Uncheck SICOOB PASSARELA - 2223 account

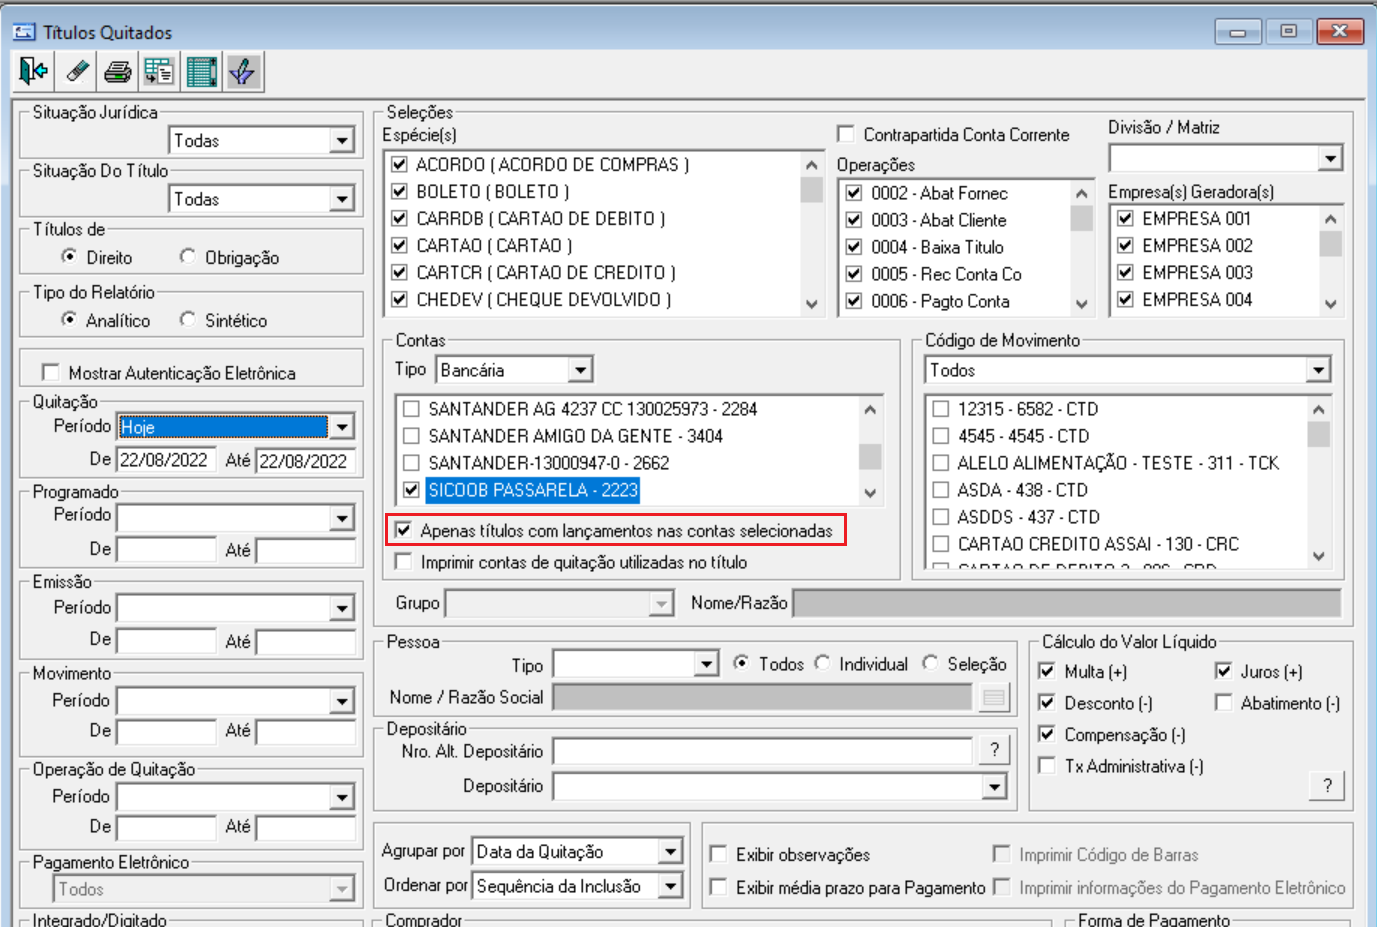tap(411, 490)
